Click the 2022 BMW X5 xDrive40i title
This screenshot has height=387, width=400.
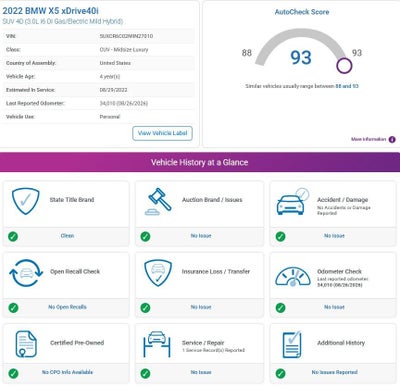coord(51,11)
